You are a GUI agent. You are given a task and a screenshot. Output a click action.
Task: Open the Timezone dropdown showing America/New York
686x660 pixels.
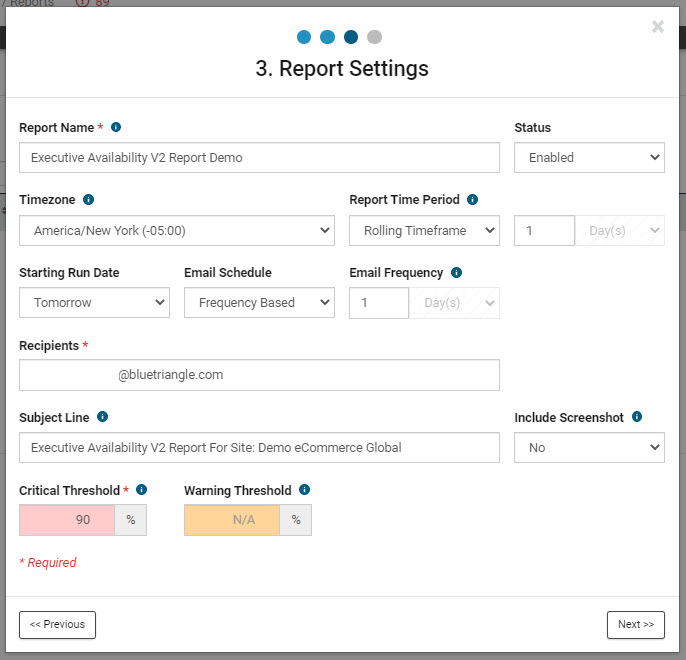coord(177,230)
